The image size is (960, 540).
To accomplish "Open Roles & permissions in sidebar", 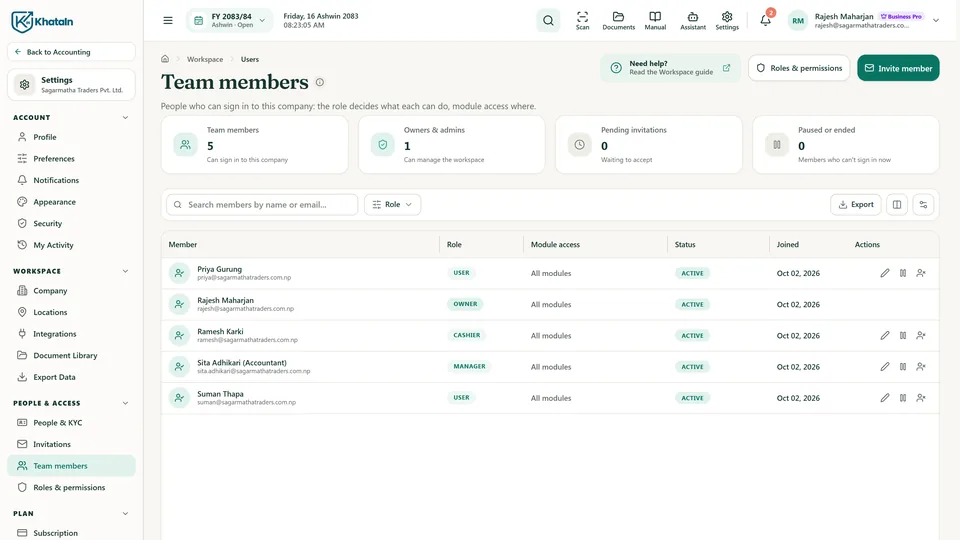I will 71,487.
